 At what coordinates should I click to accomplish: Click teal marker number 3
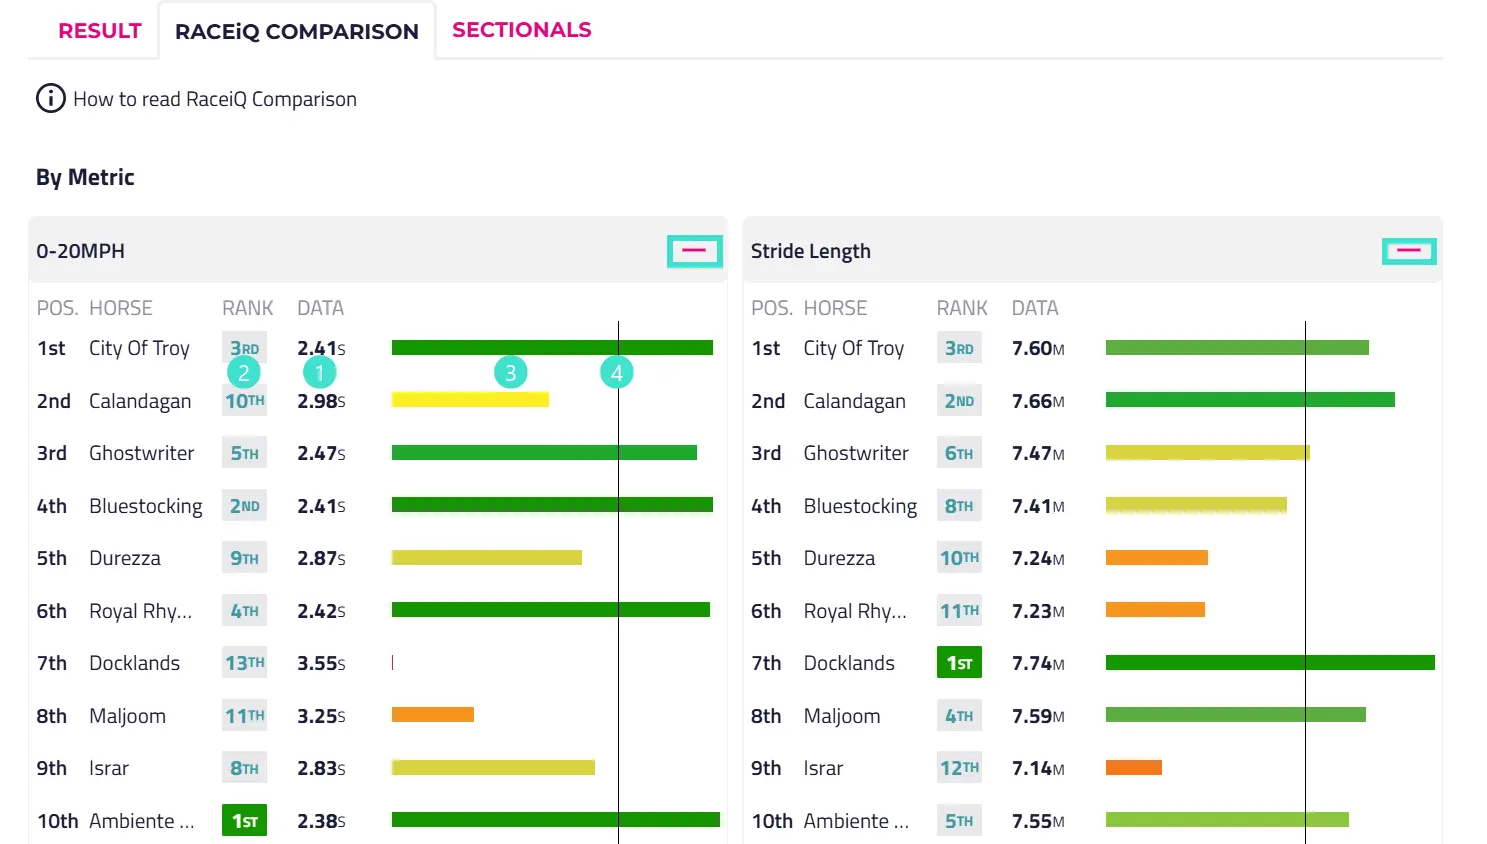click(x=510, y=373)
